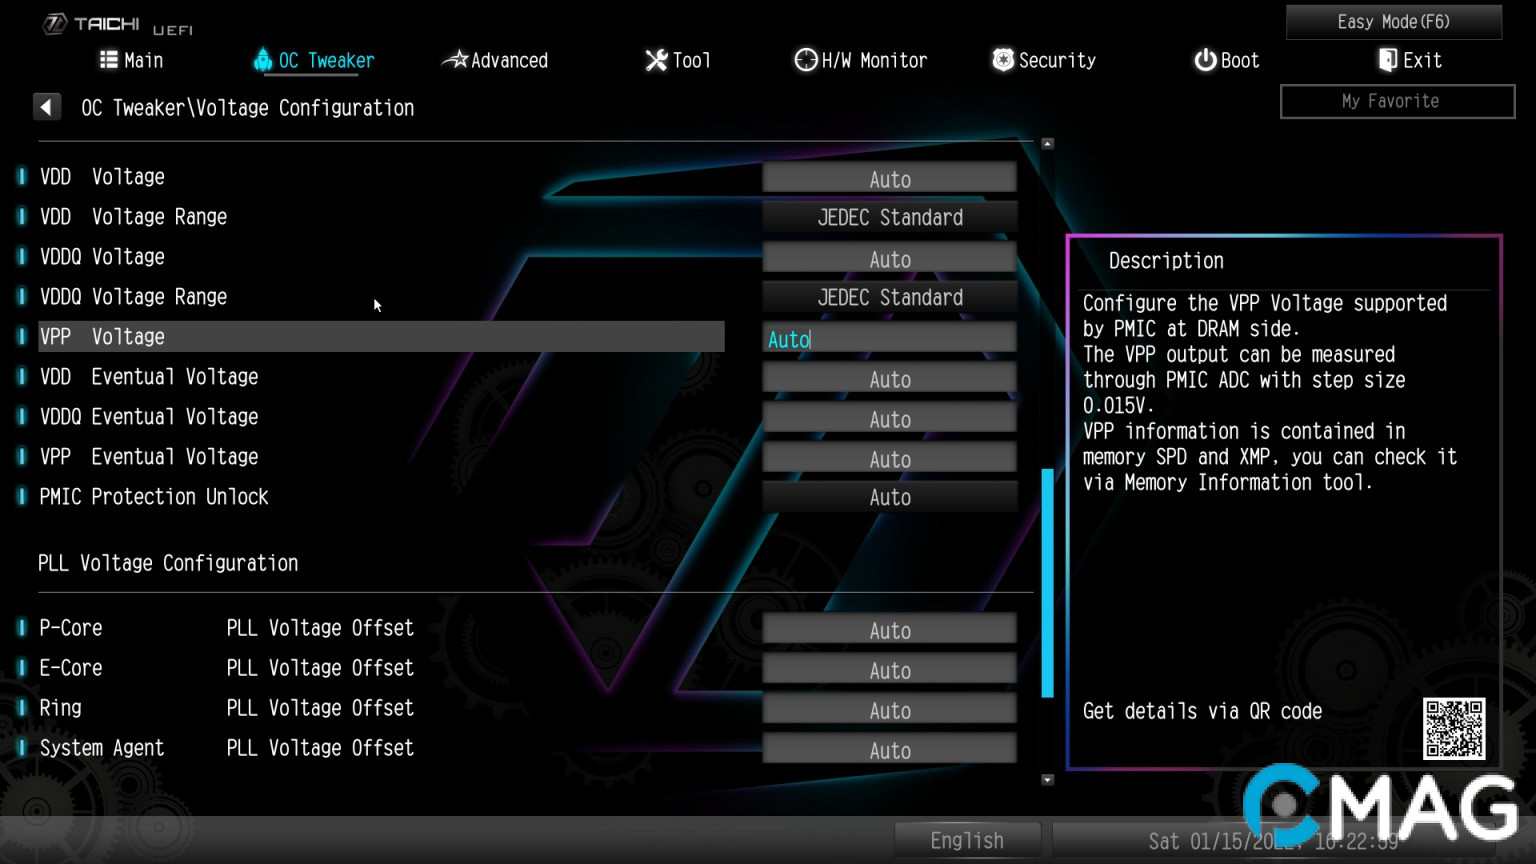Click the OC Tweaker rocket icon
Screen dimensions: 1536x864
pos(262,60)
